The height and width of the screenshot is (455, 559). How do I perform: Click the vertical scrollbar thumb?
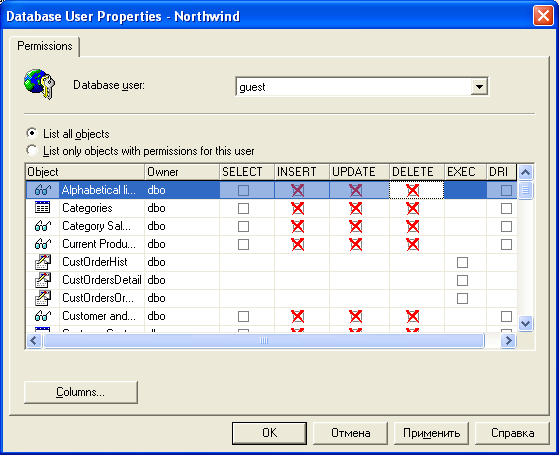click(525, 190)
